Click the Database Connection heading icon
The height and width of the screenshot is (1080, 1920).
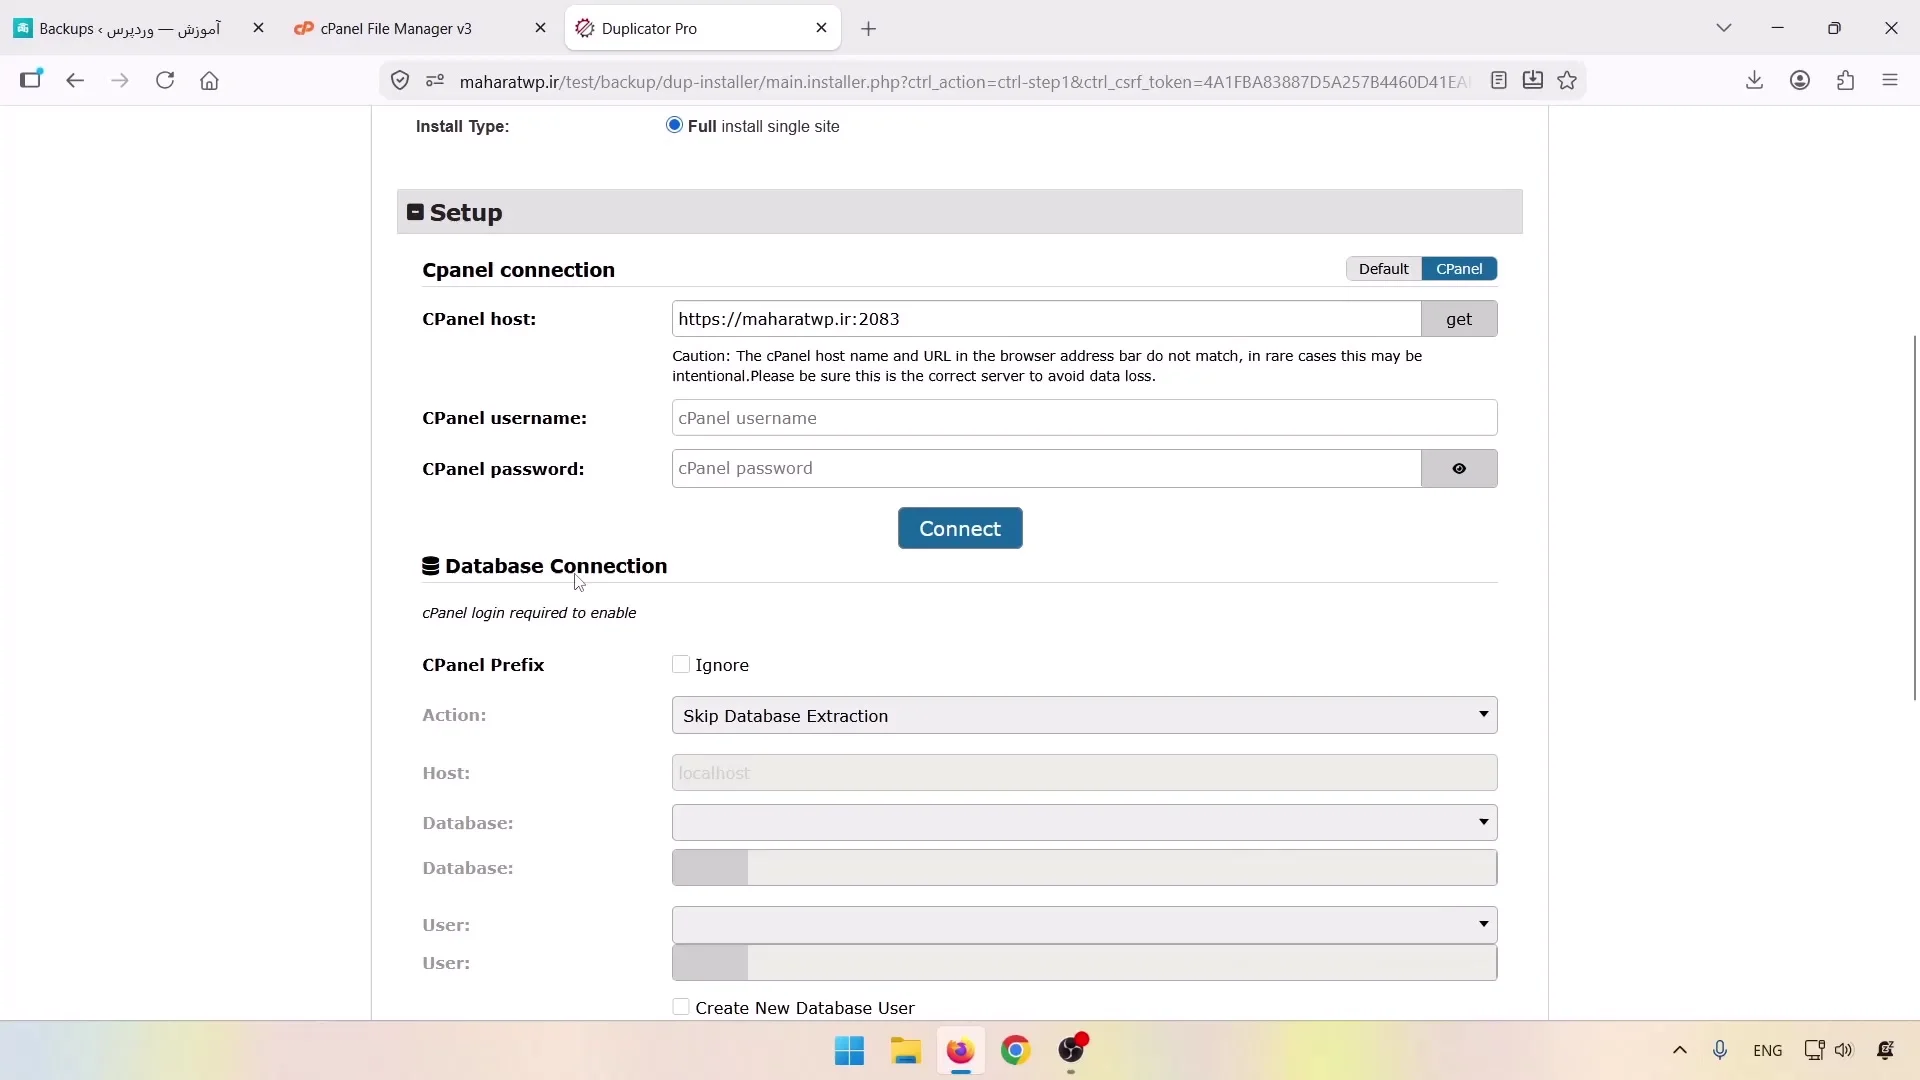[431, 566]
